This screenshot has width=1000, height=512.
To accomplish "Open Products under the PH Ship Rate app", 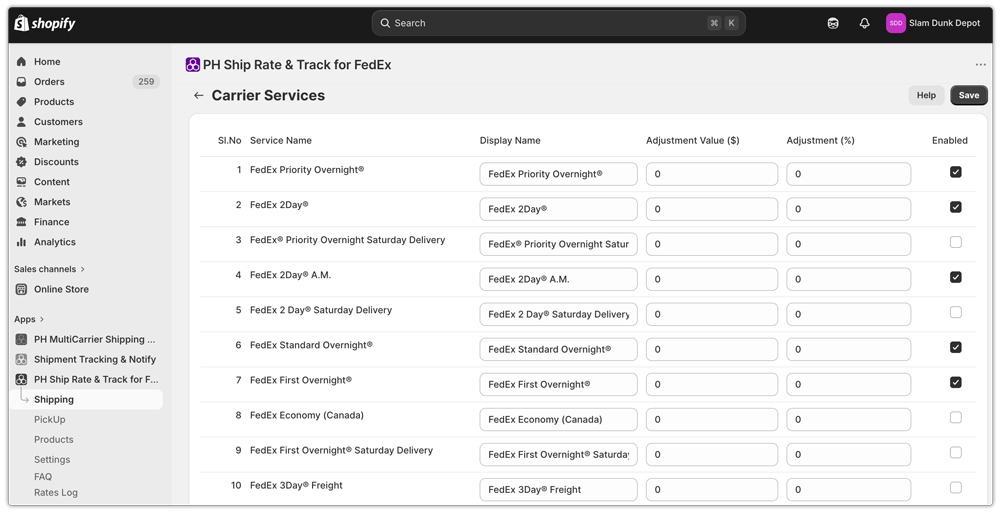I will 54,439.
